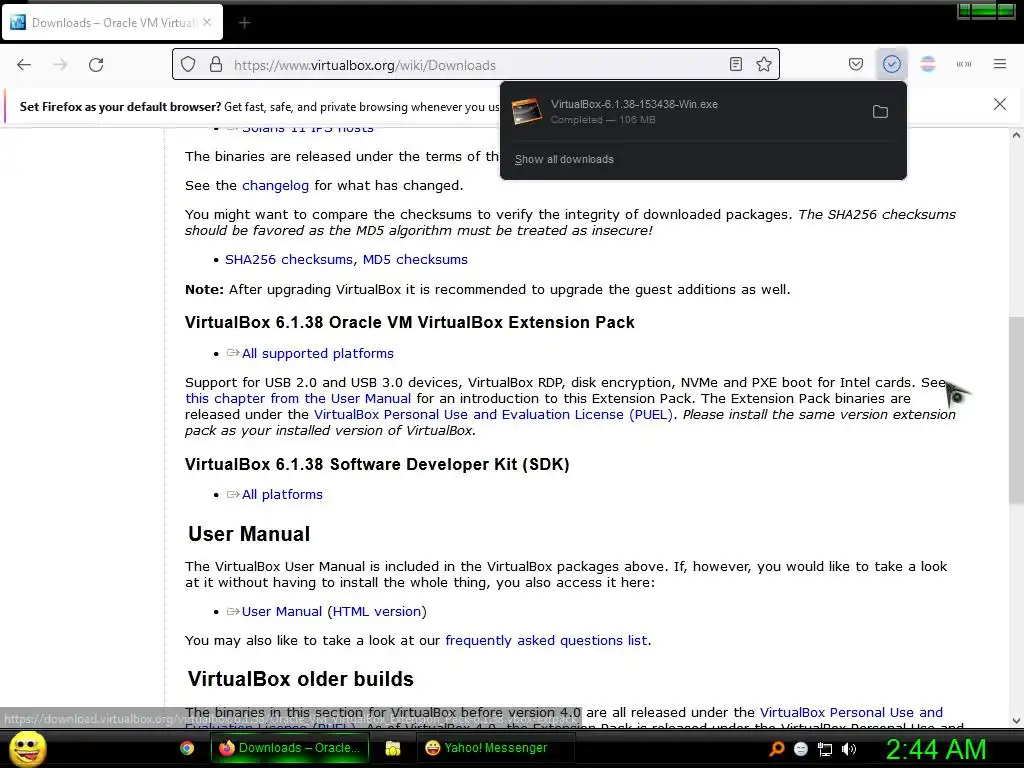1024x768 pixels.
Task: Click the 2:44 AM clock
Action: click(x=936, y=749)
